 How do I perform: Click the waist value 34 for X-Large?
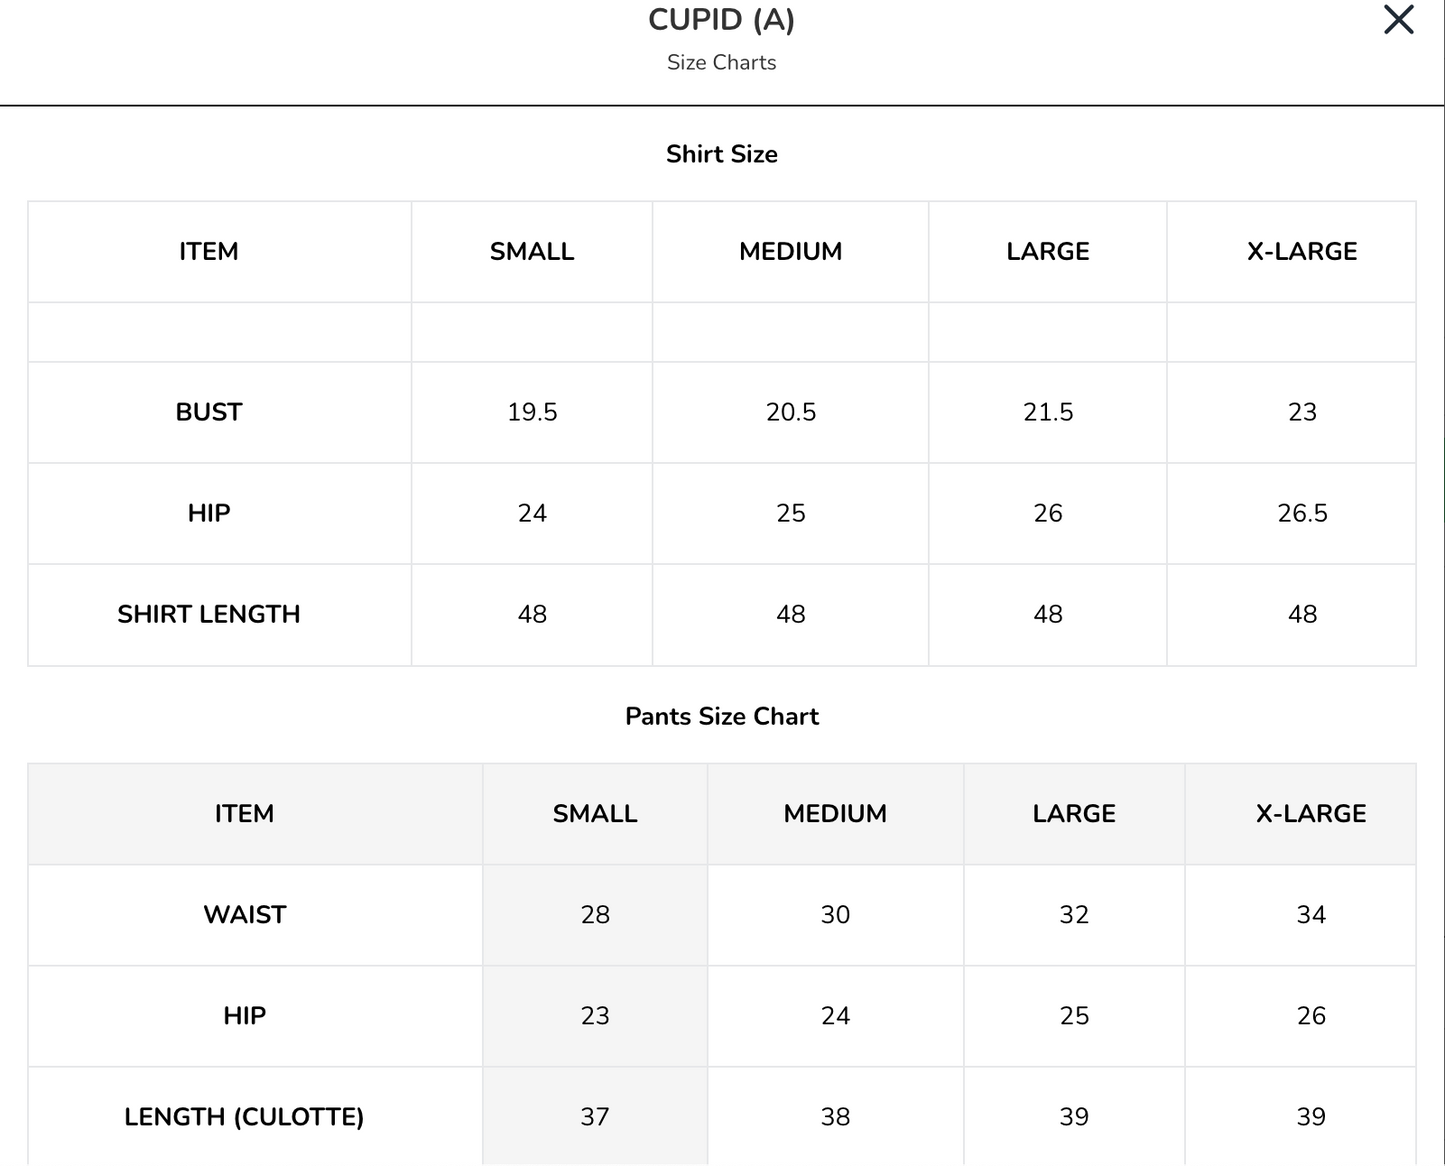click(x=1311, y=914)
